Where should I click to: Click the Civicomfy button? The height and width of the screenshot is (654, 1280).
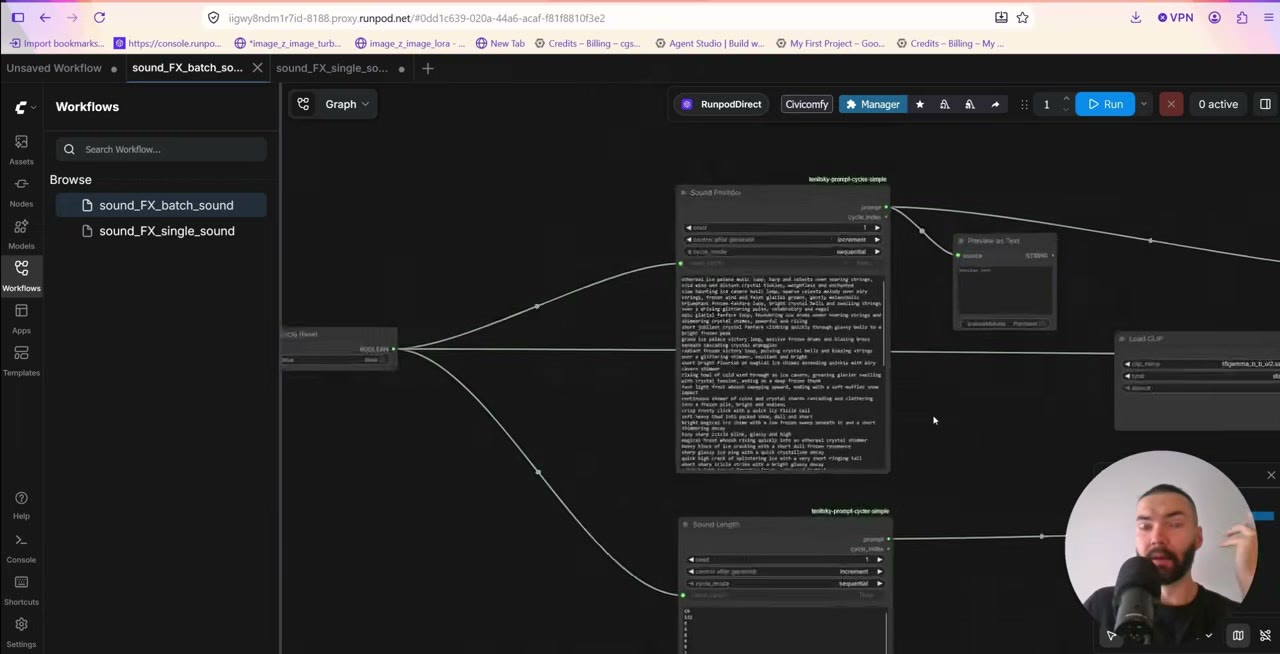point(807,104)
